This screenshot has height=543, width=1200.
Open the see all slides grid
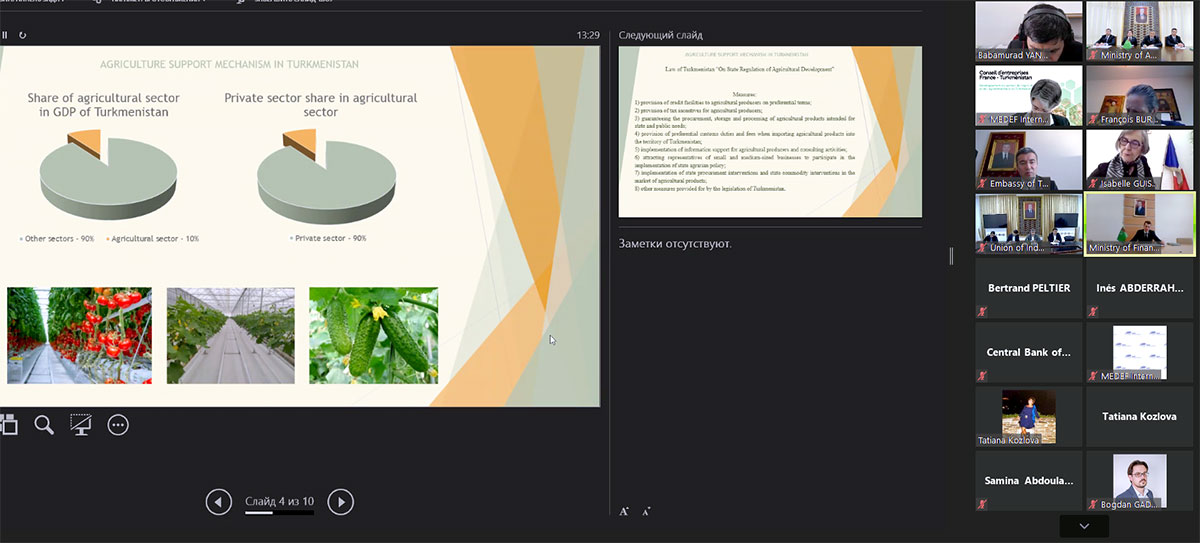pos(8,425)
